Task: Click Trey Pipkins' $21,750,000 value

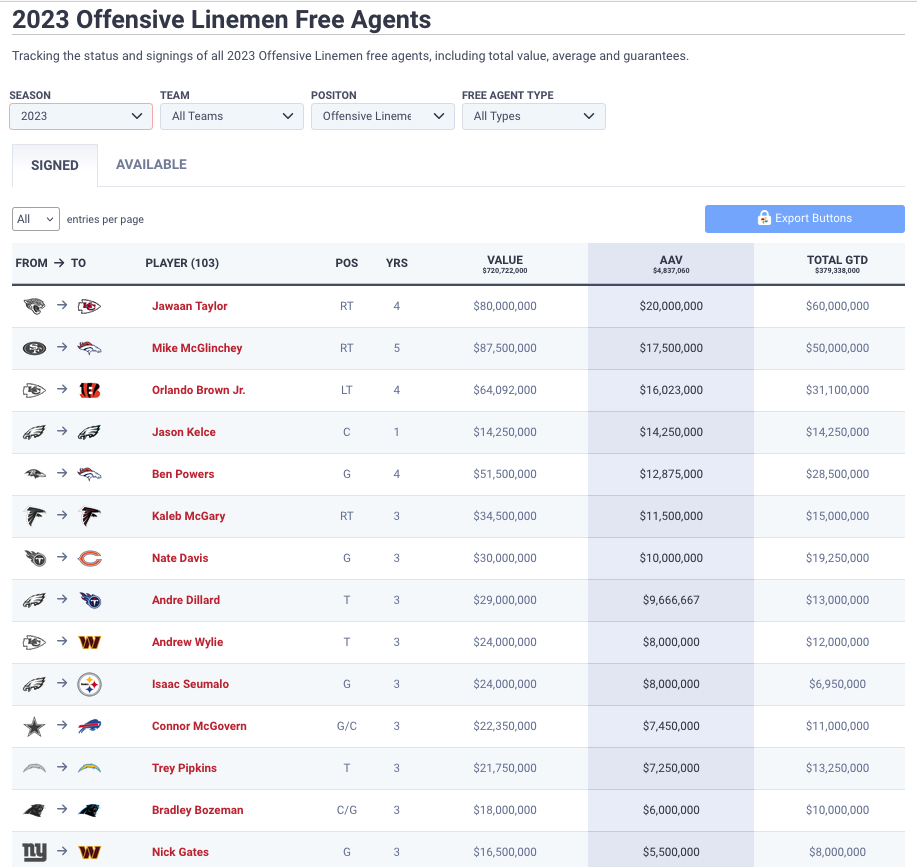Action: pos(505,768)
